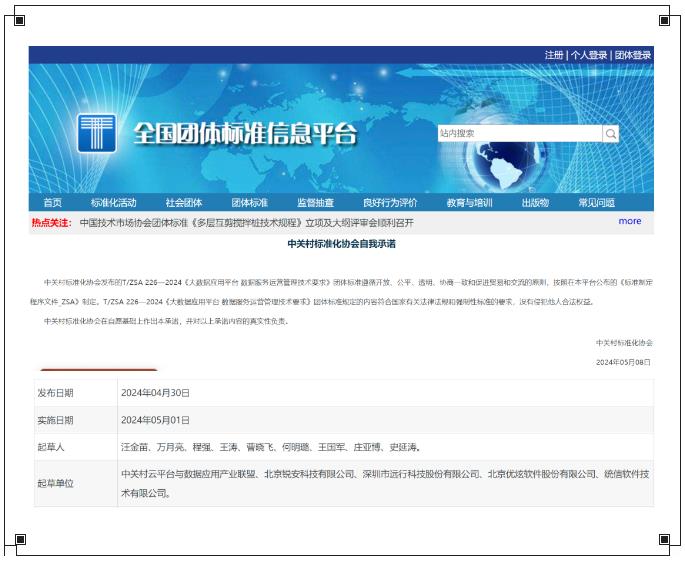
Task: Select the bottom-left corner image handle
Action: click(x=20, y=540)
